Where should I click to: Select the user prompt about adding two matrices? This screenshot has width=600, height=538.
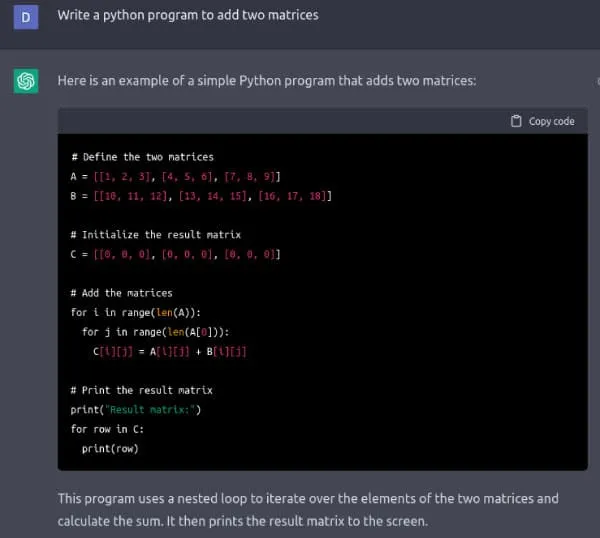[188, 16]
